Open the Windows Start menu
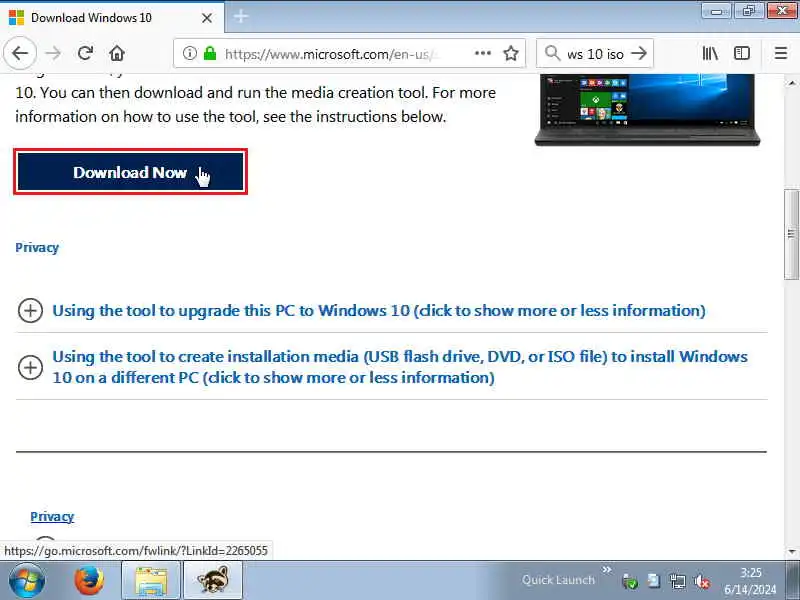 point(27,581)
